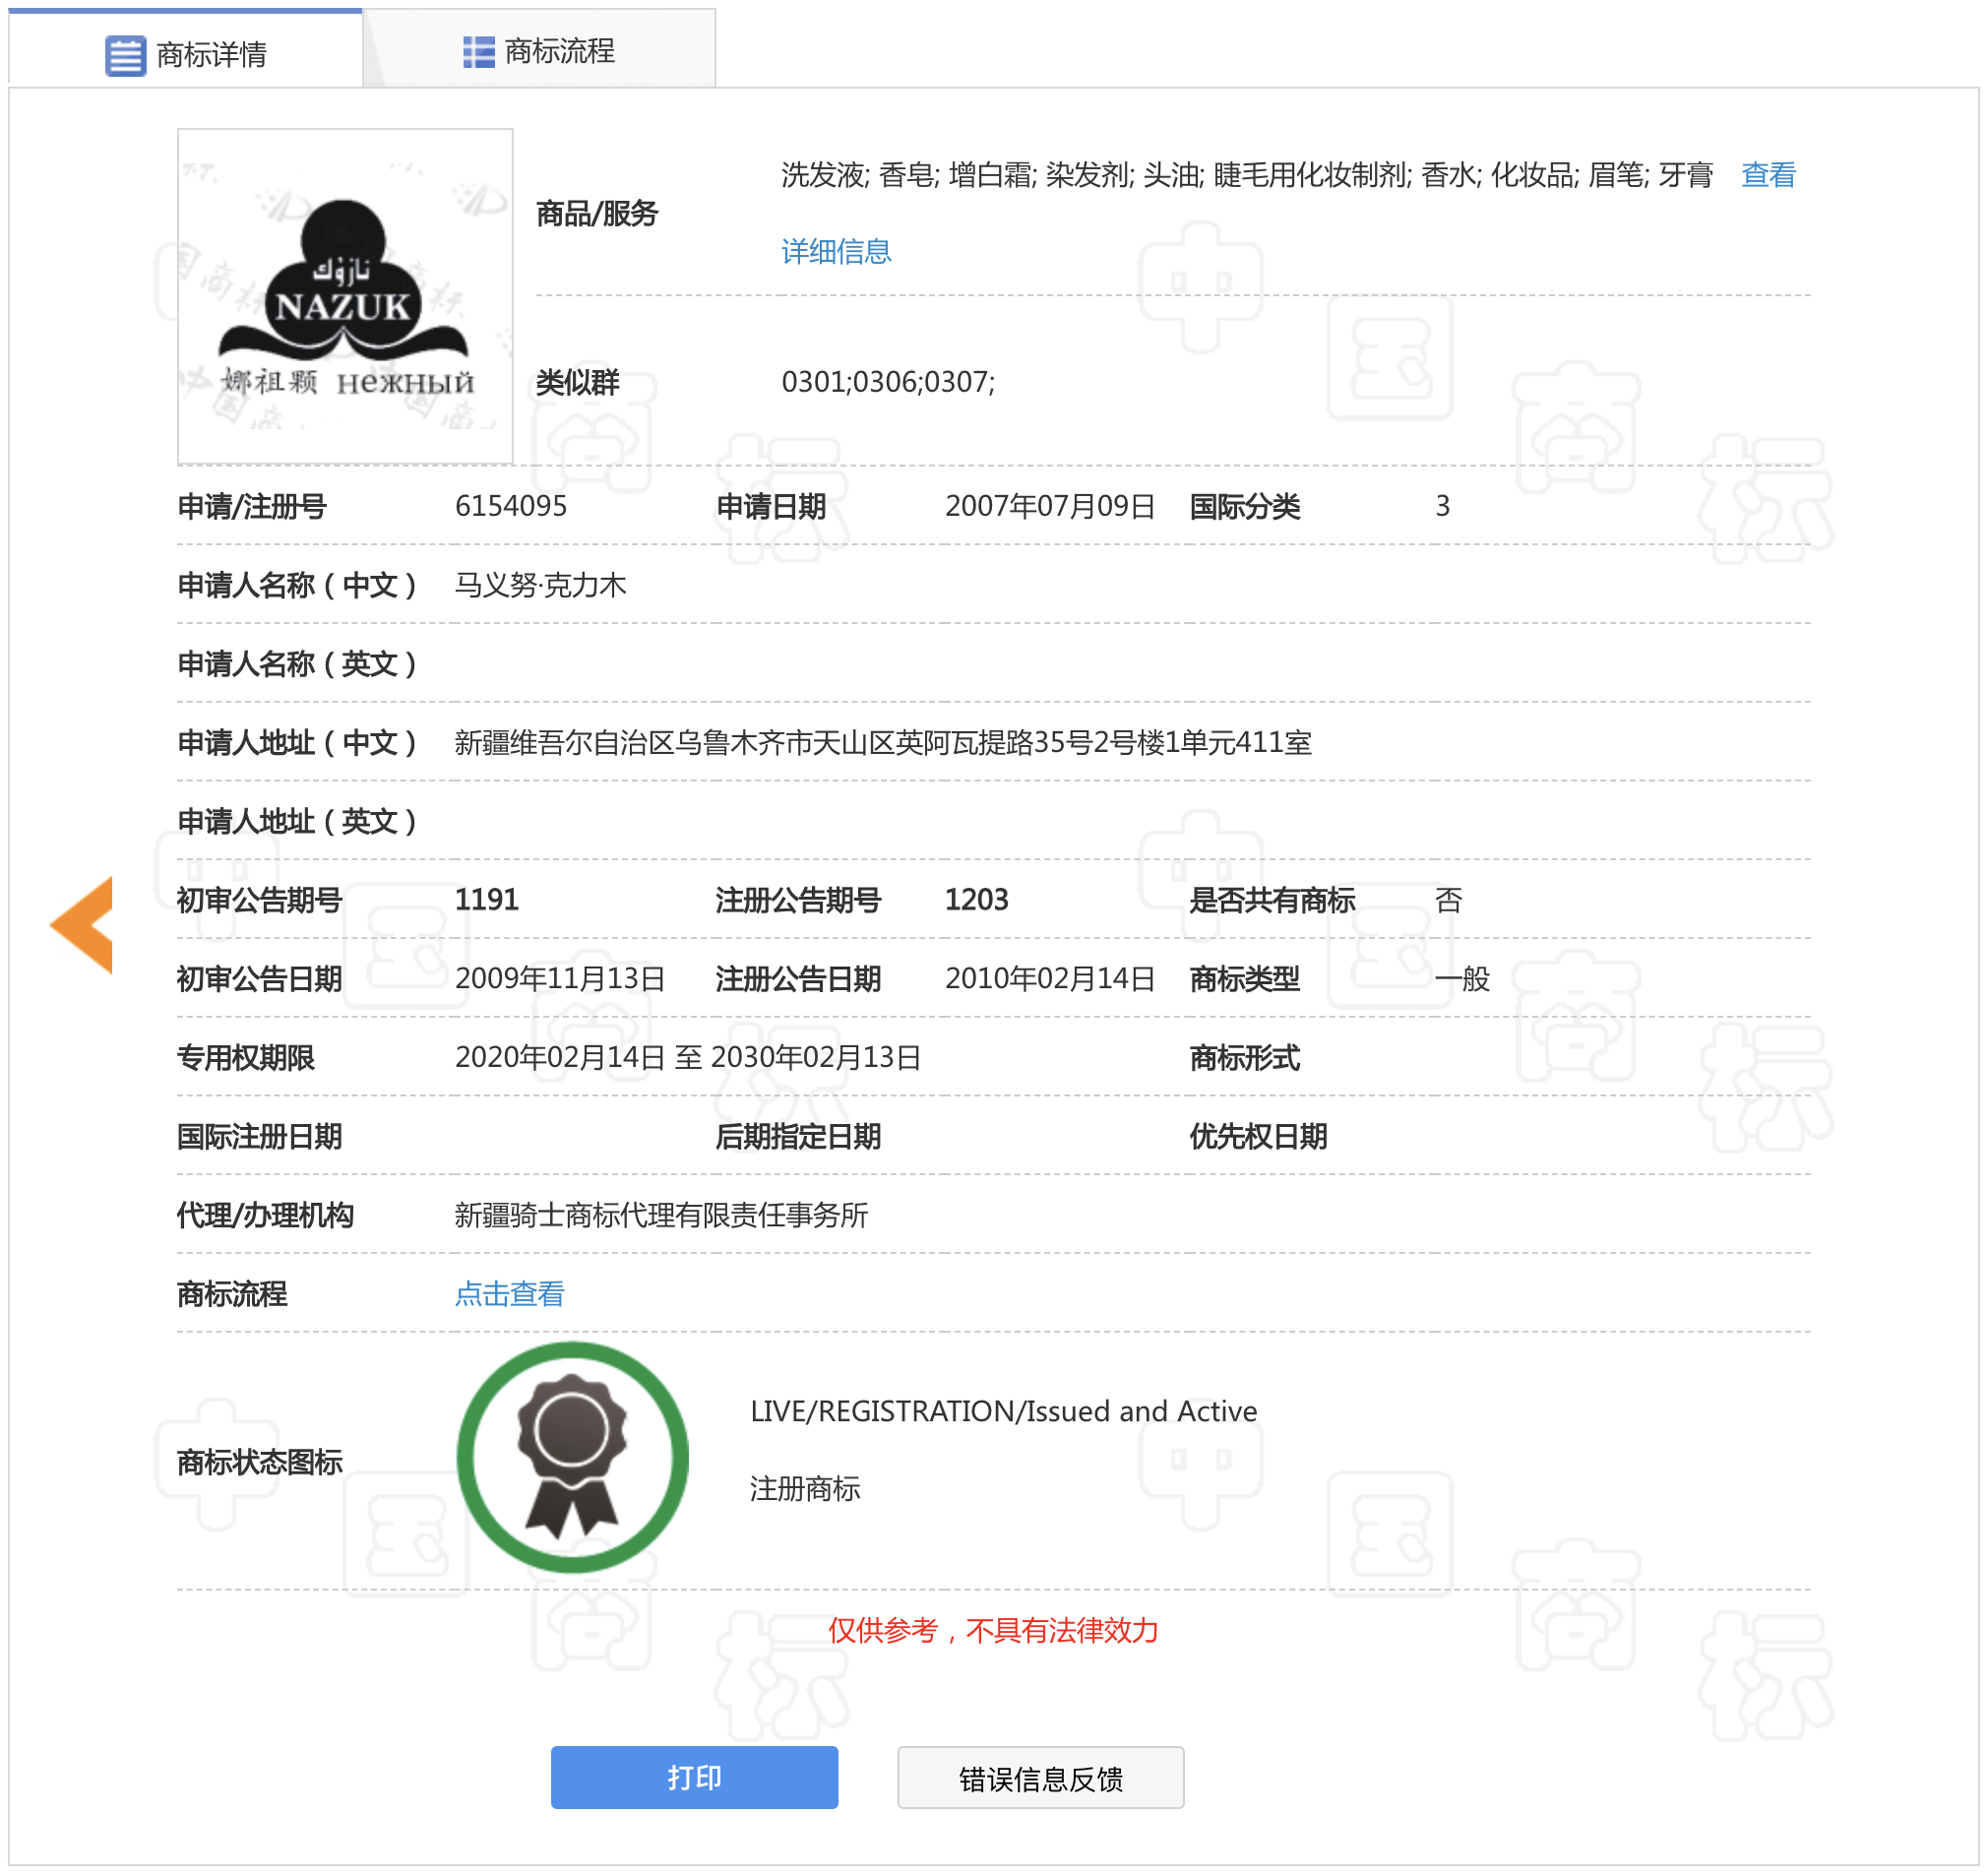This screenshot has height=1876, width=1988.
Task: Click the 国际分类 field label
Action: pyautogui.click(x=1244, y=506)
